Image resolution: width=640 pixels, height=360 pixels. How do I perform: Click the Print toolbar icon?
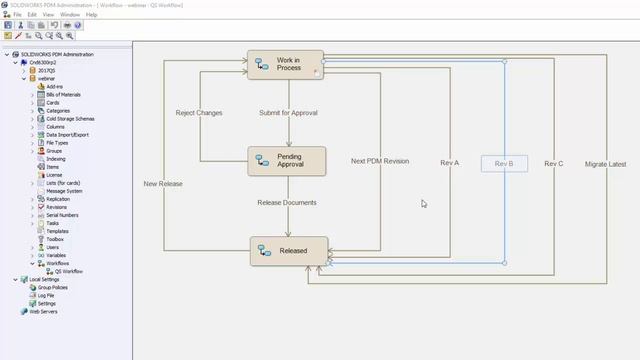[x=67, y=25]
